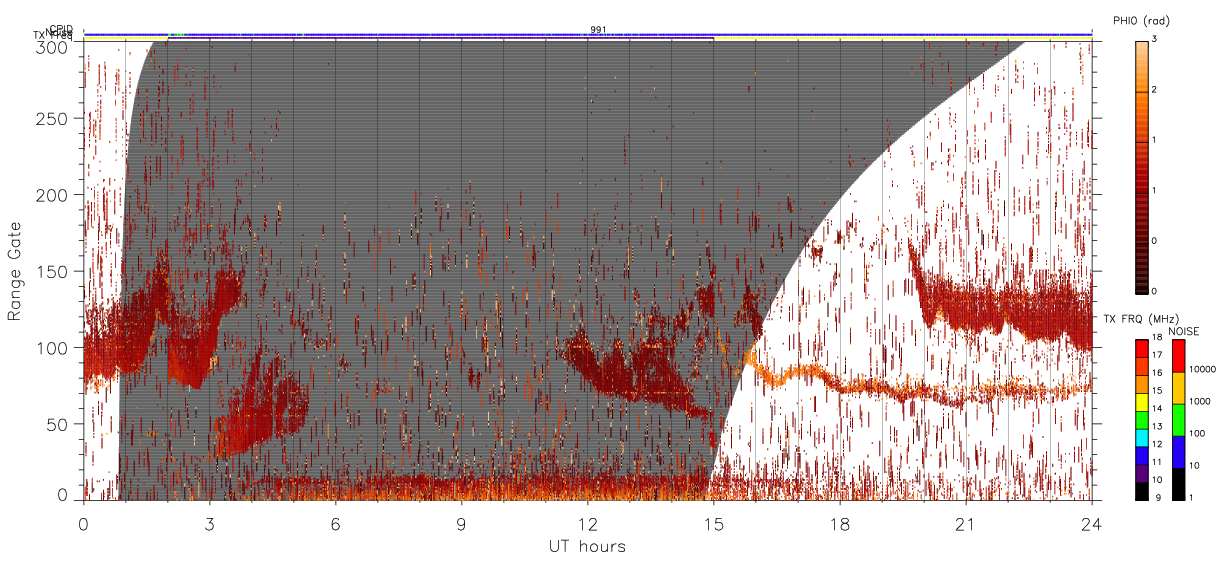Pick the purple swatch in TX FRQ legend
Screen dimensions: 1228x567
(x=1142, y=473)
